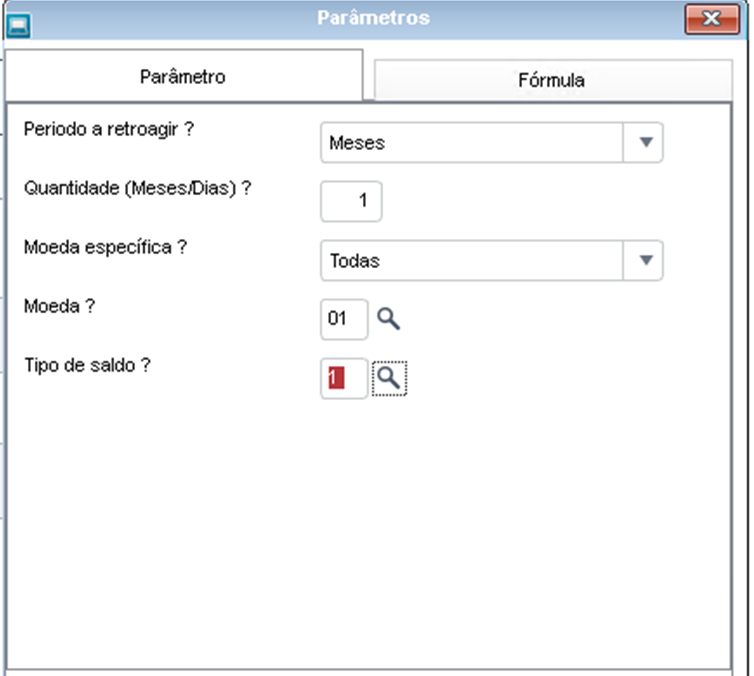Click the 'Moeda específica ?' label
The height and width of the screenshot is (676, 754).
pos(105,248)
